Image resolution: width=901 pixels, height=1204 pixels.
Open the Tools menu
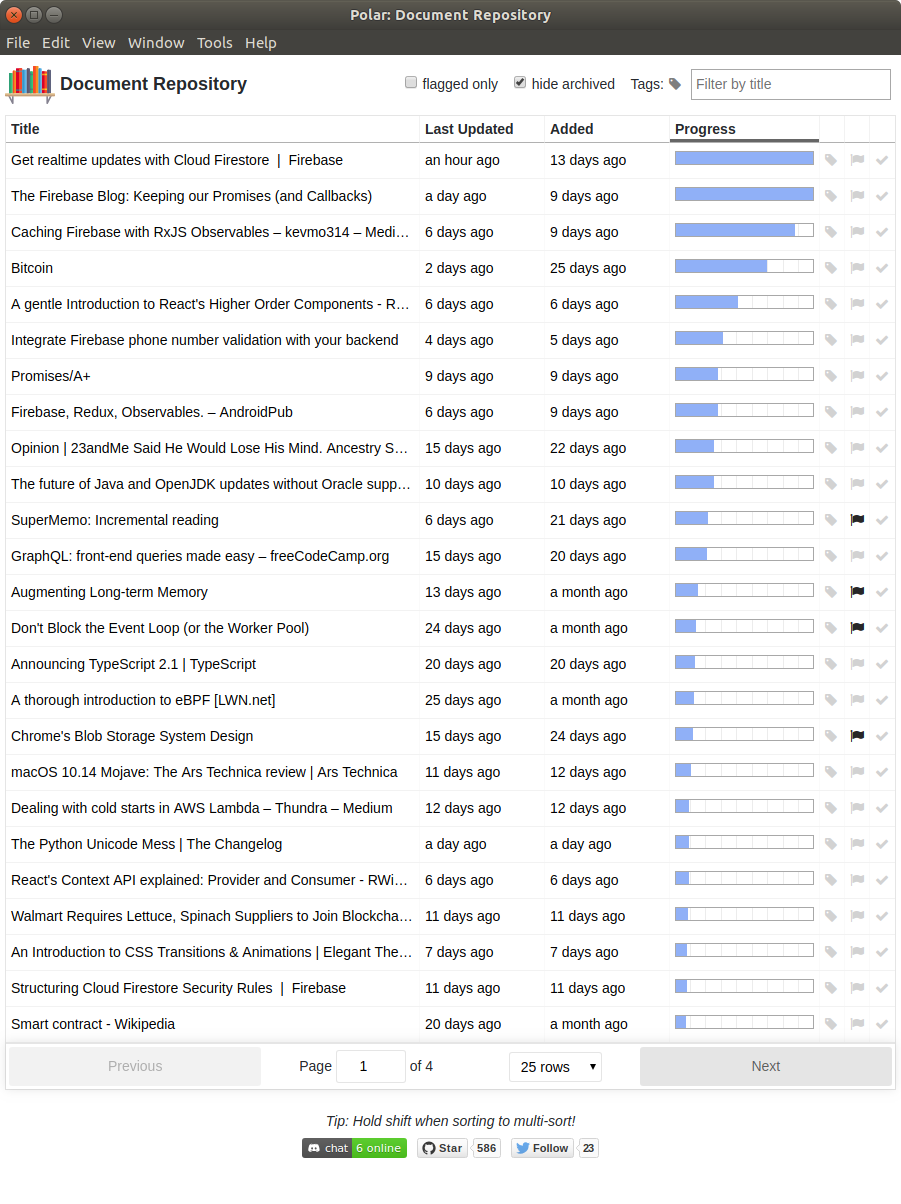coord(215,43)
